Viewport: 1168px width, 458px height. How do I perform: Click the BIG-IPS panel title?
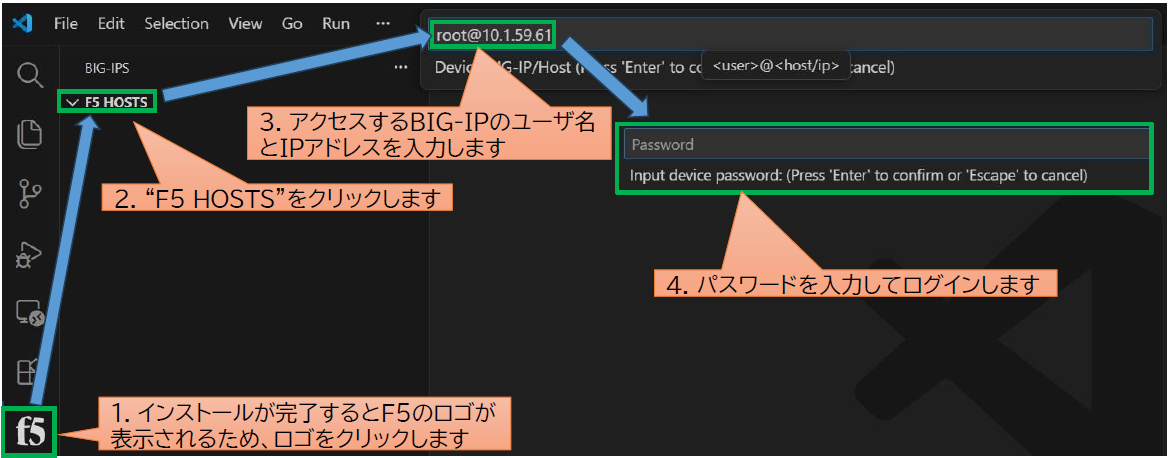tap(108, 68)
